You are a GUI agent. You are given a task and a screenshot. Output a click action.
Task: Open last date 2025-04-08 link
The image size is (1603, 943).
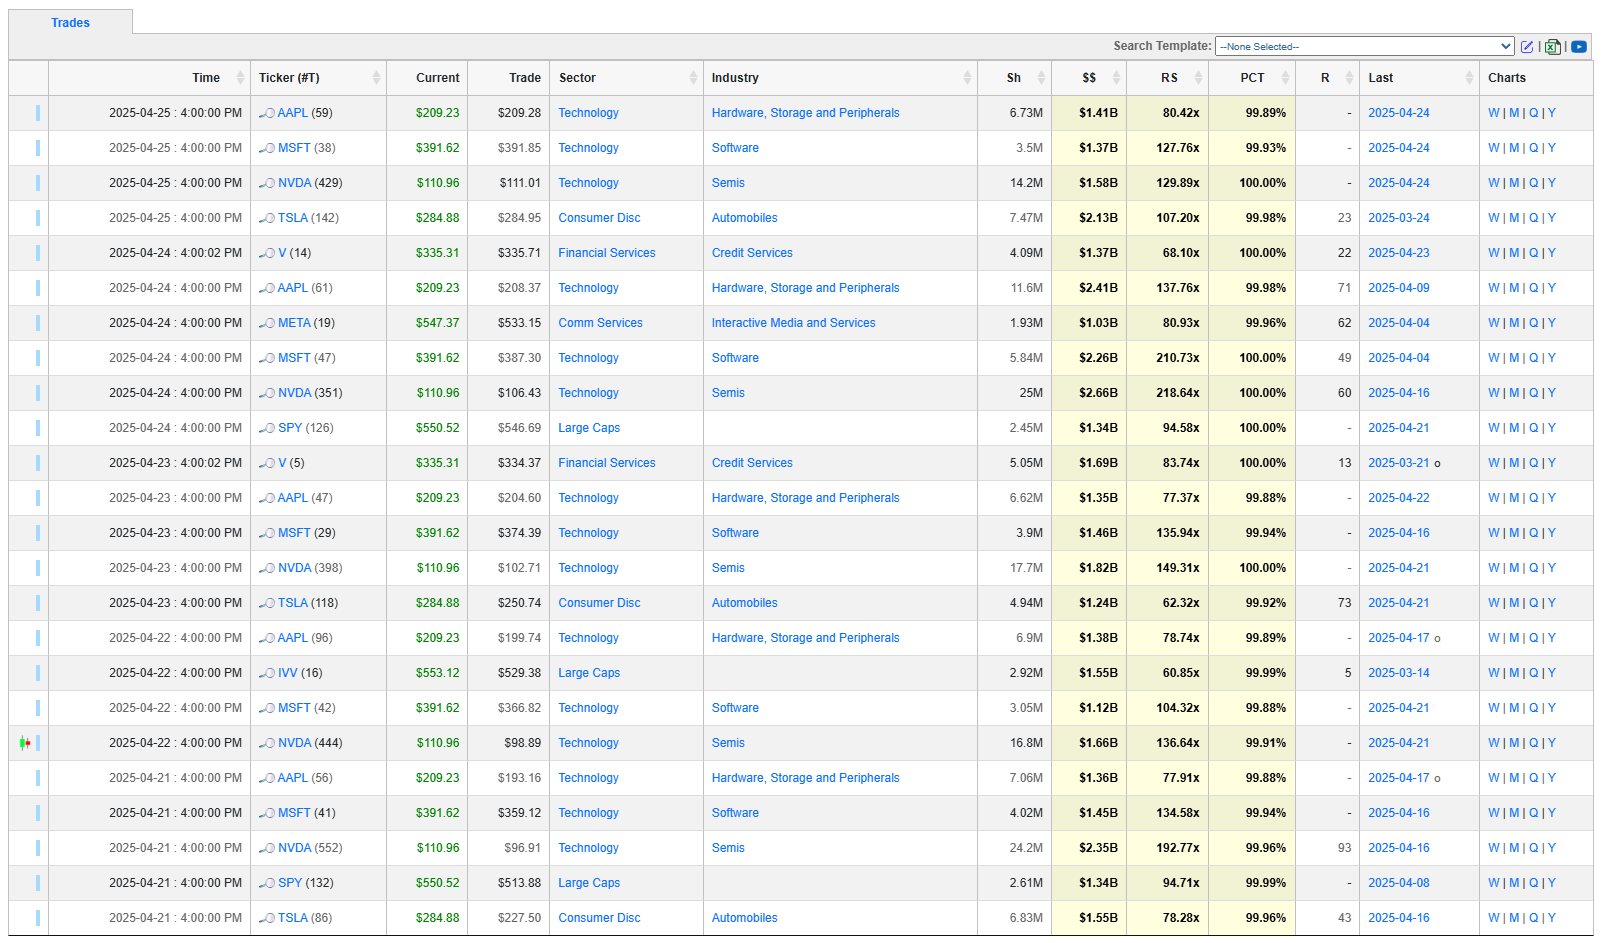(x=1398, y=883)
